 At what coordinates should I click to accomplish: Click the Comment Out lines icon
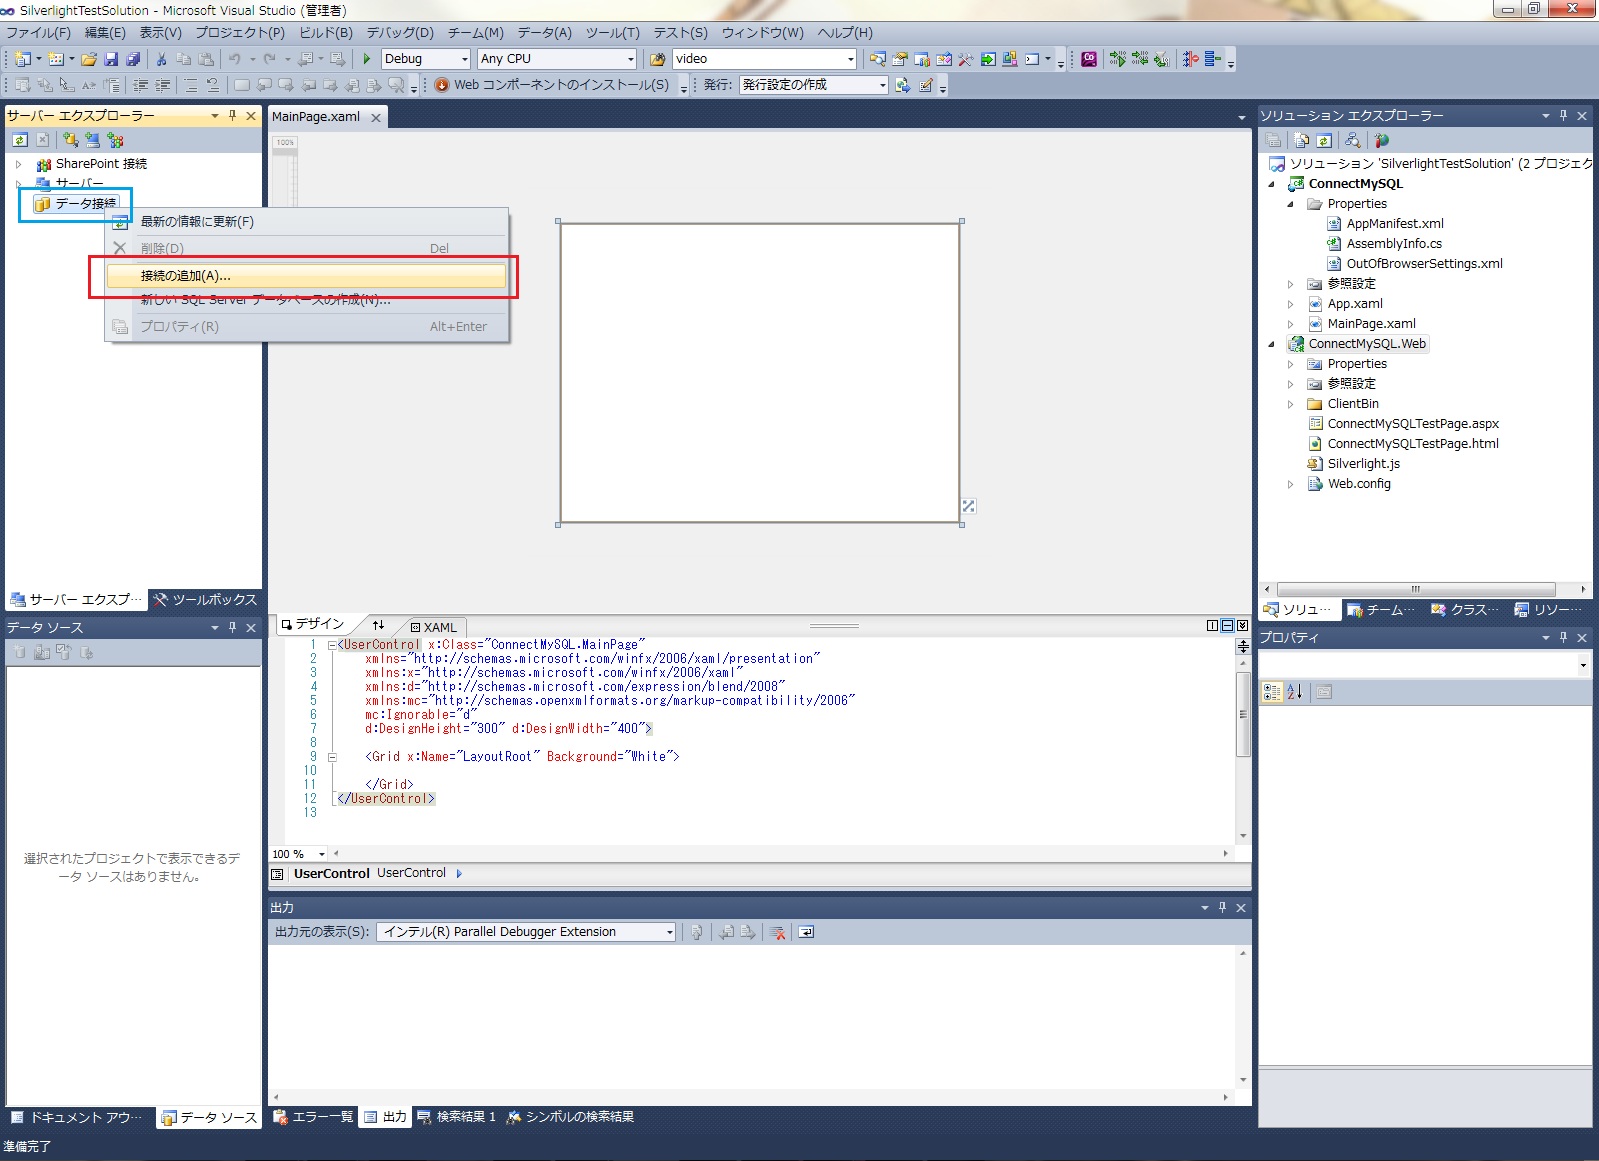[x=190, y=85]
